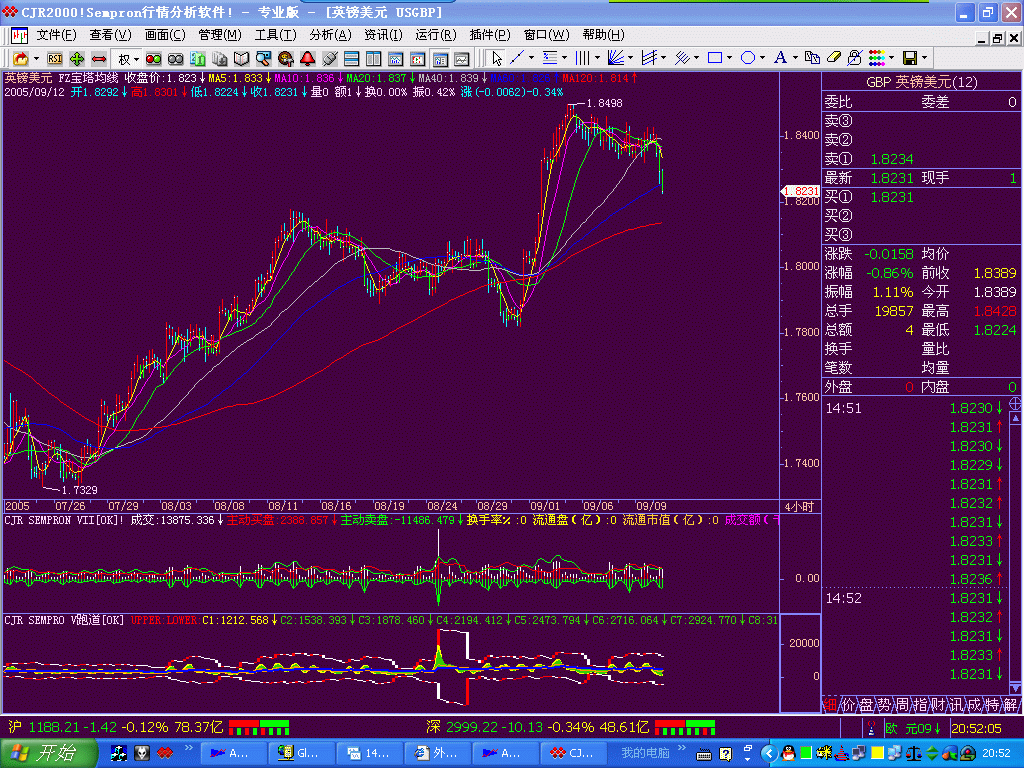
Task: Open the 分析(A) menu
Action: coord(330,35)
